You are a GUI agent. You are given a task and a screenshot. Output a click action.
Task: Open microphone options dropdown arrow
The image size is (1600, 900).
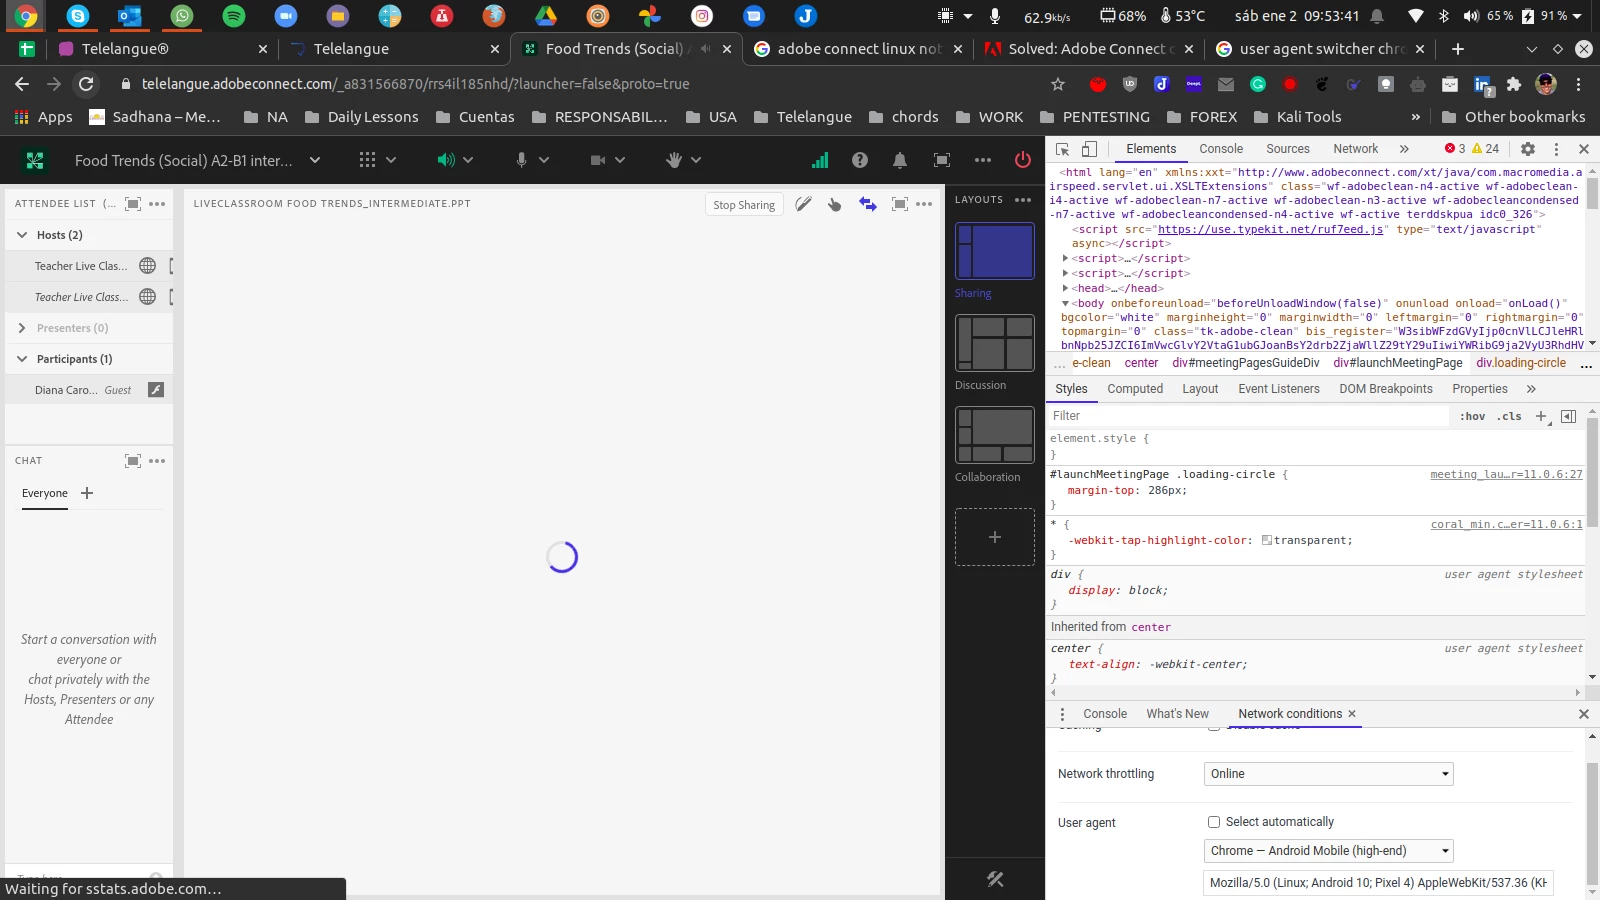(544, 160)
